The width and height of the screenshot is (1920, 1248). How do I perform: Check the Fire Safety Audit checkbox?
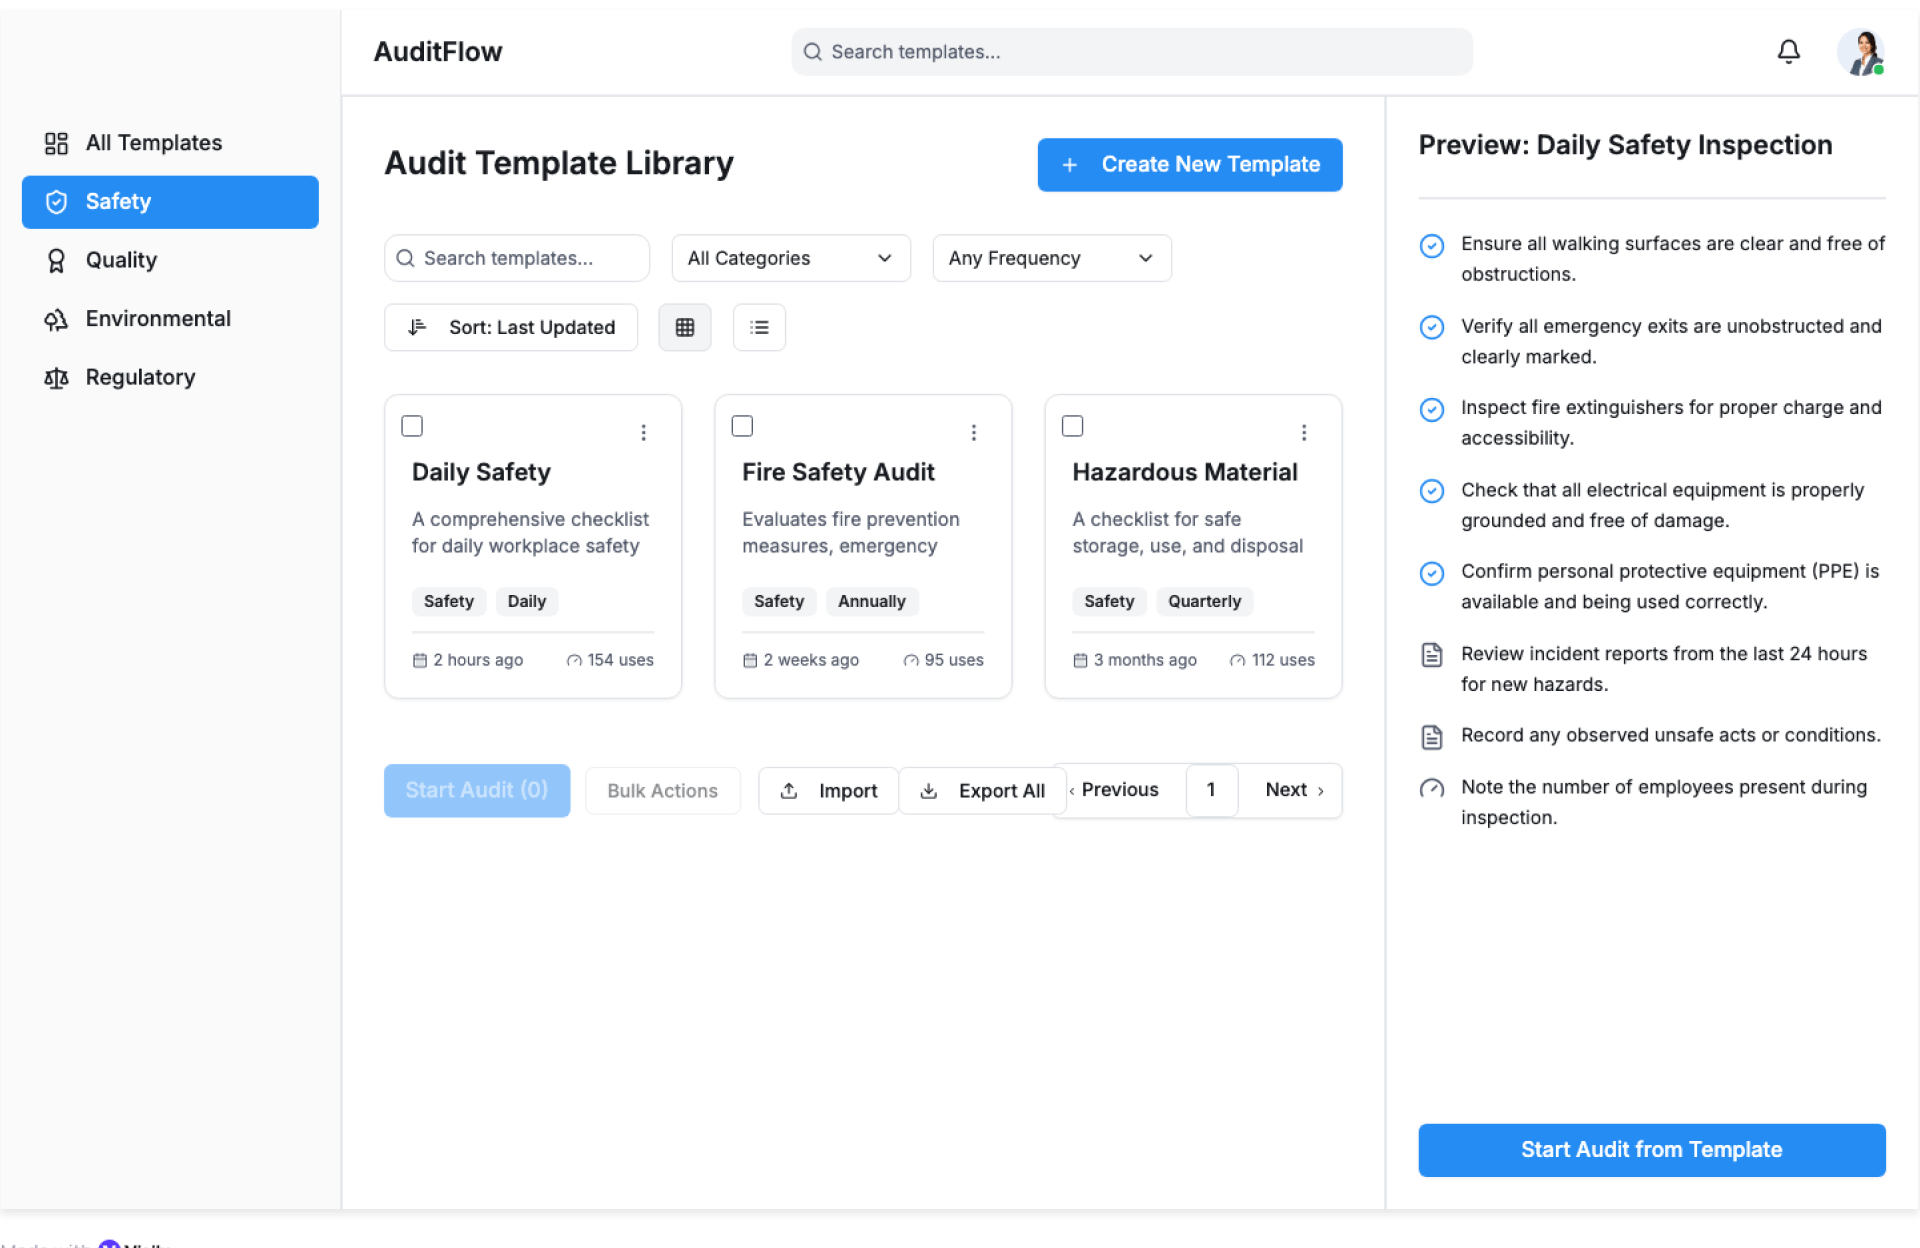[742, 426]
